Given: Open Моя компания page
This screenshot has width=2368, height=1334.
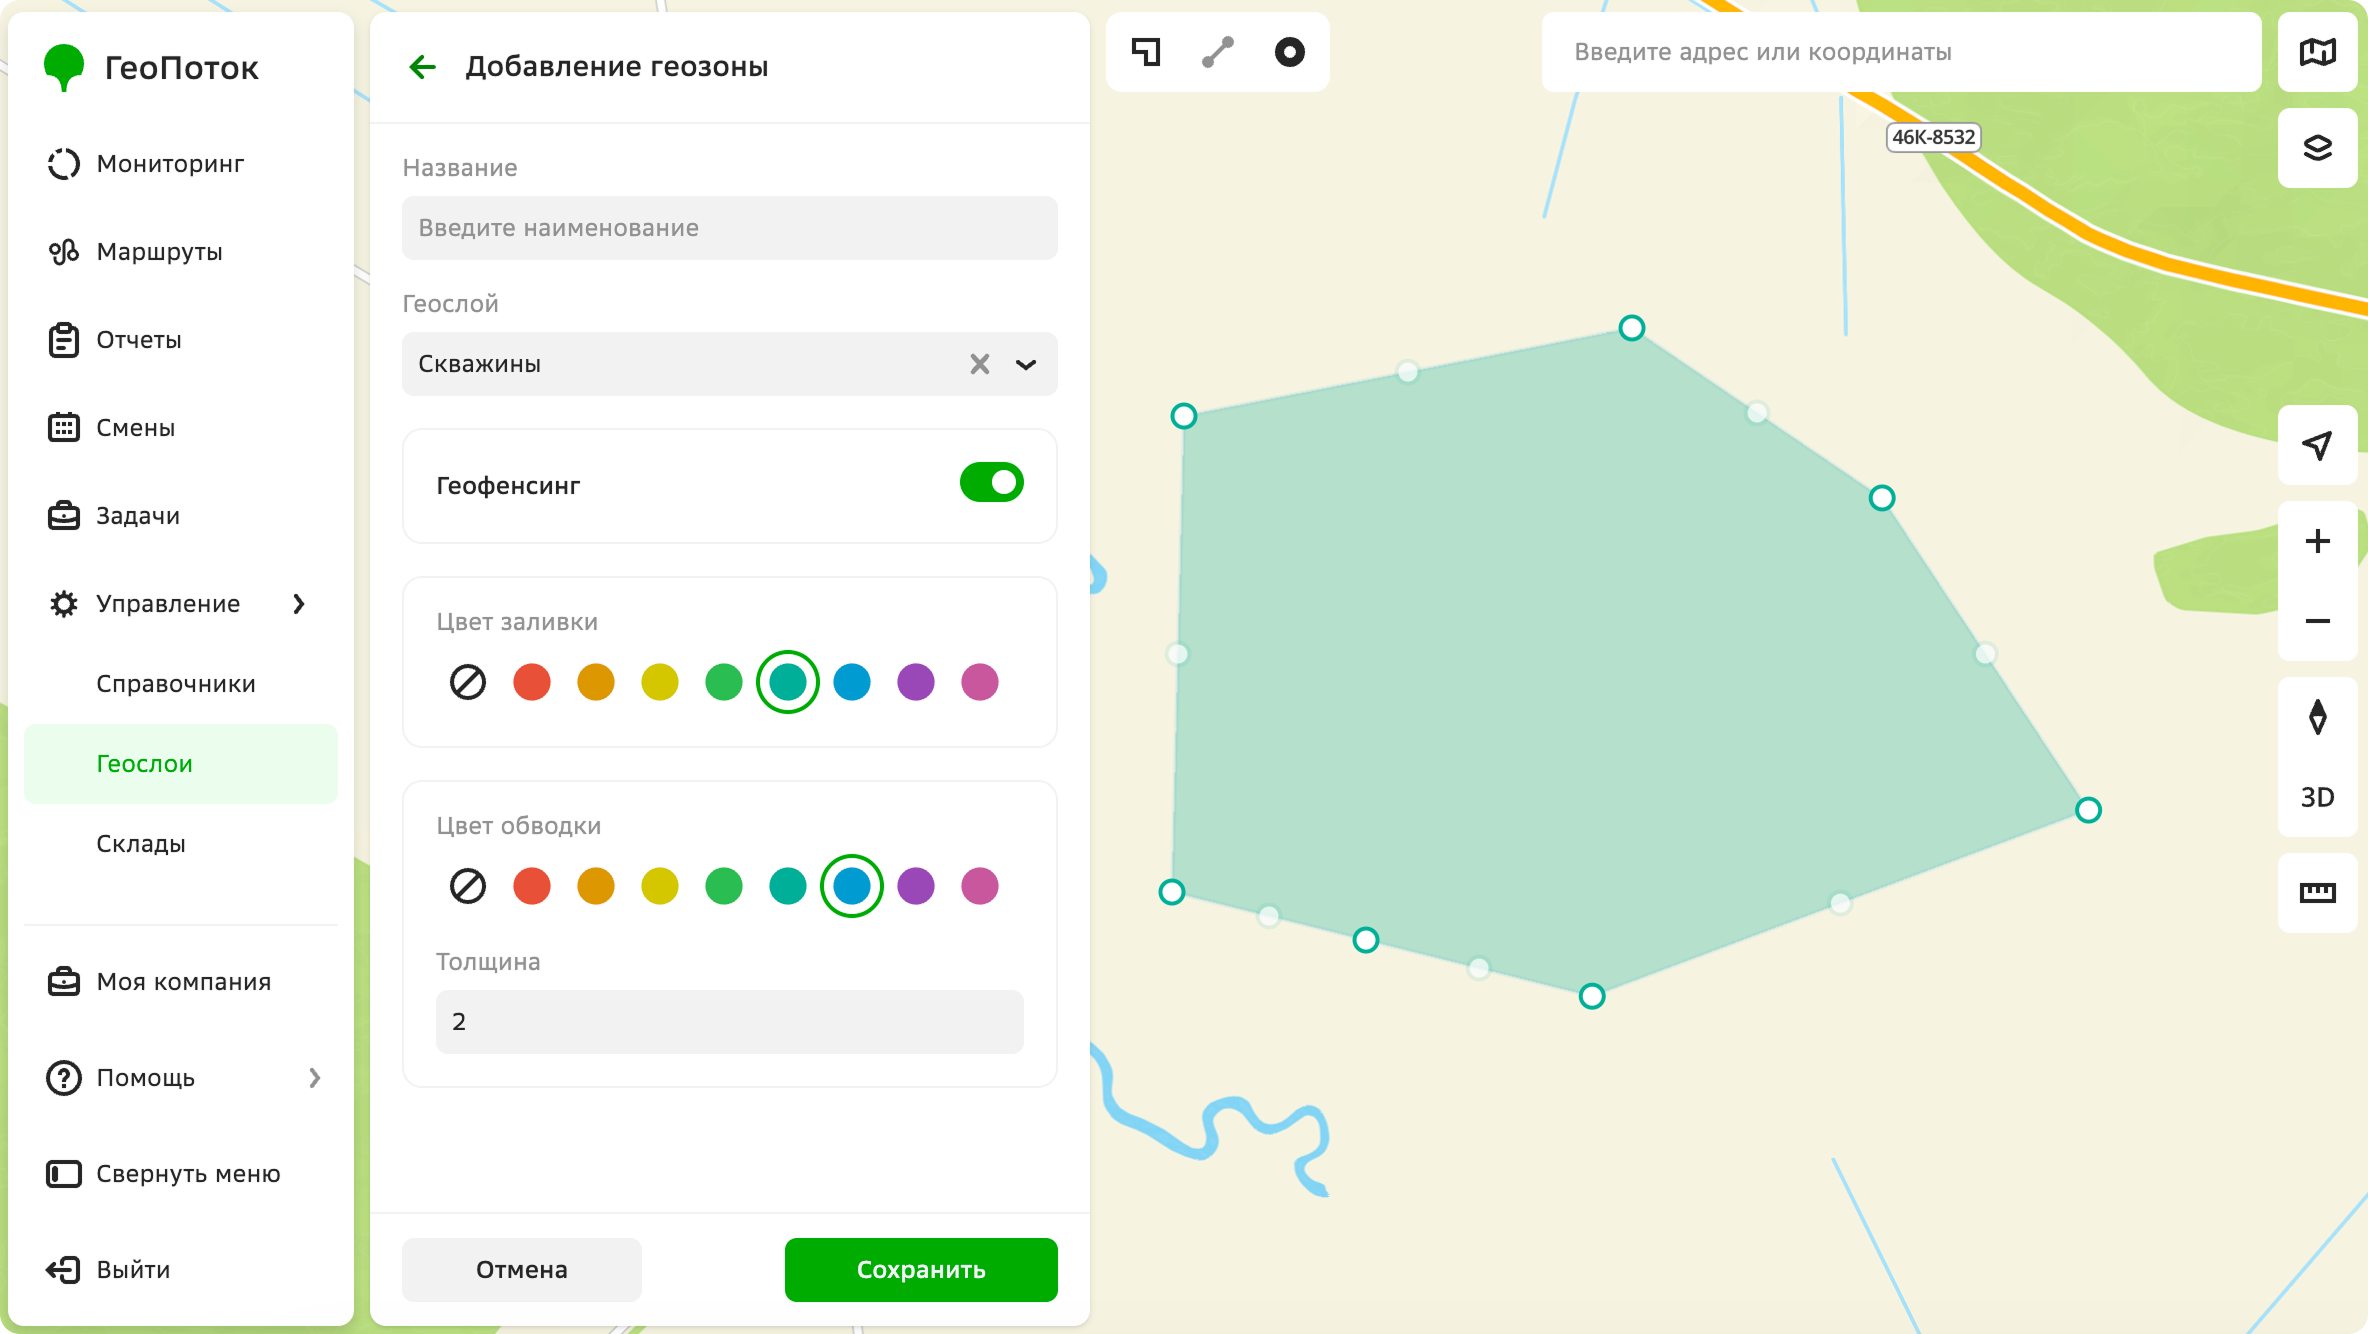Looking at the screenshot, I should (x=181, y=982).
